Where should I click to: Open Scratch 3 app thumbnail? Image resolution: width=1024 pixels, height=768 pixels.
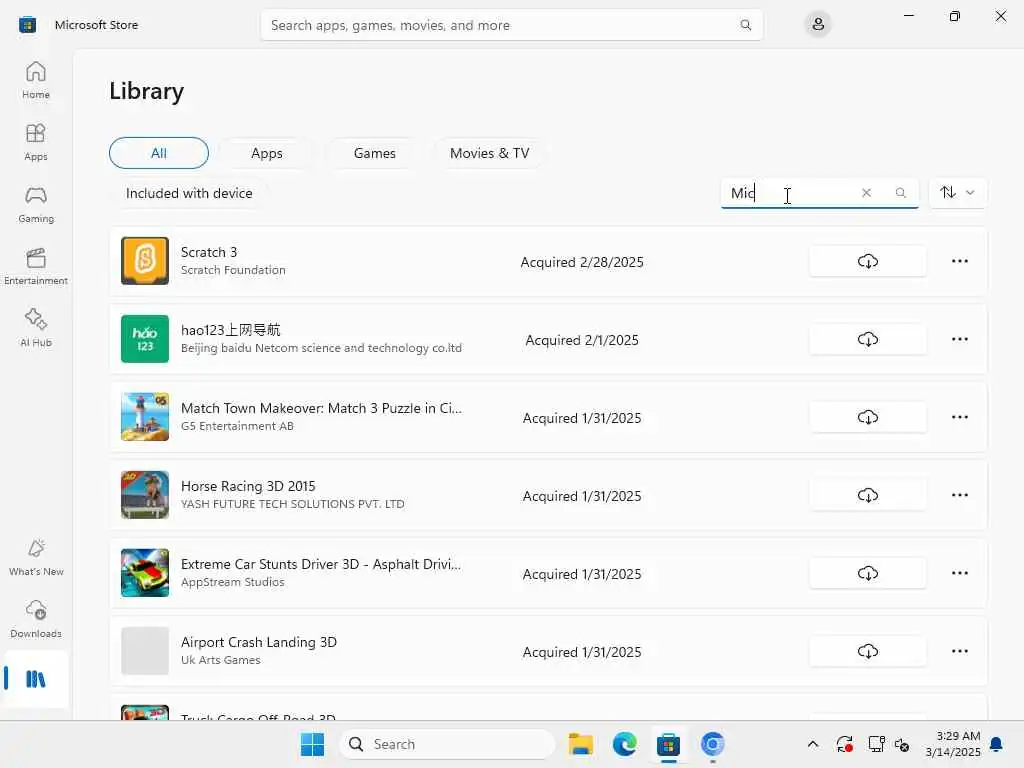coord(145,261)
